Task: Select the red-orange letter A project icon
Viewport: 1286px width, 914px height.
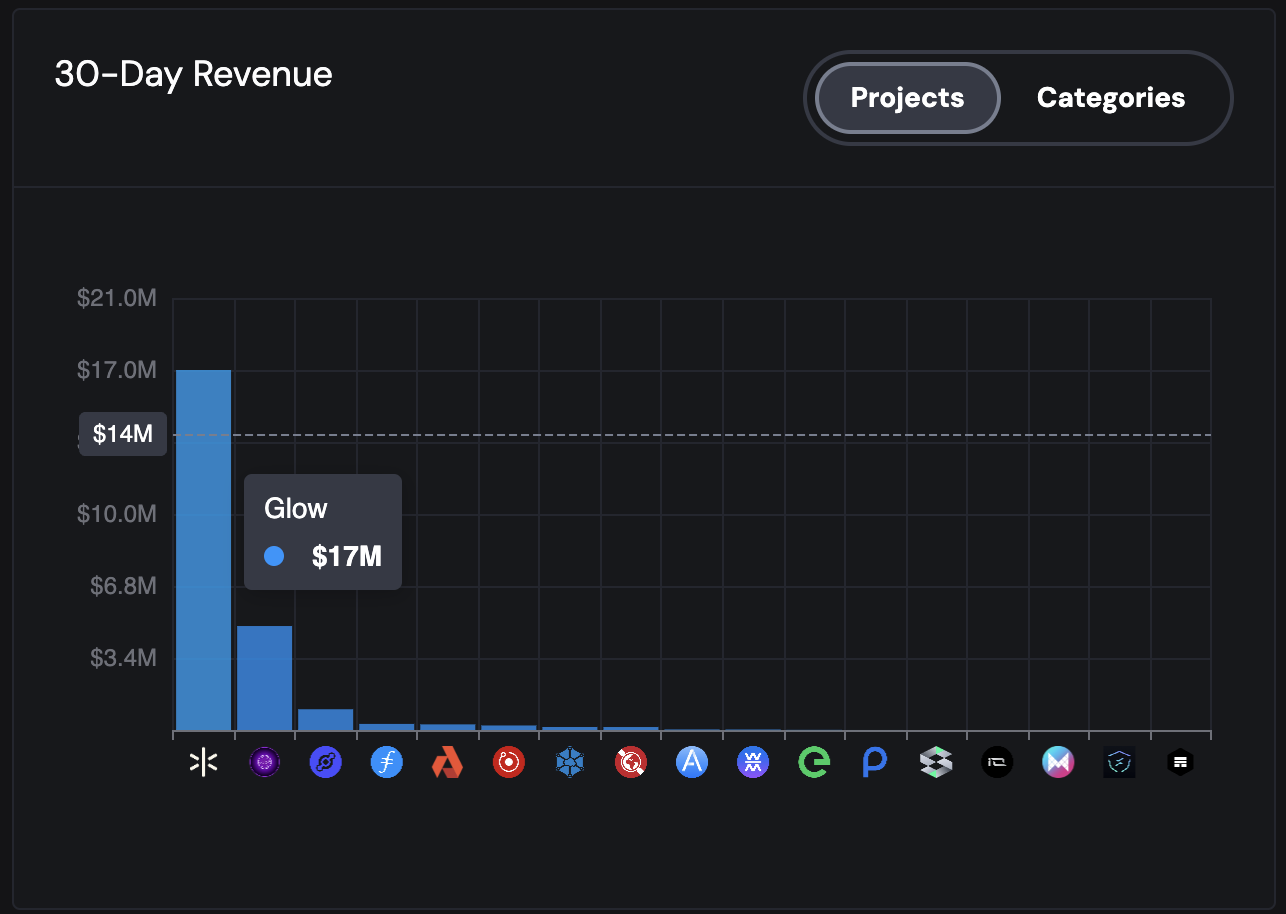Action: 447,764
